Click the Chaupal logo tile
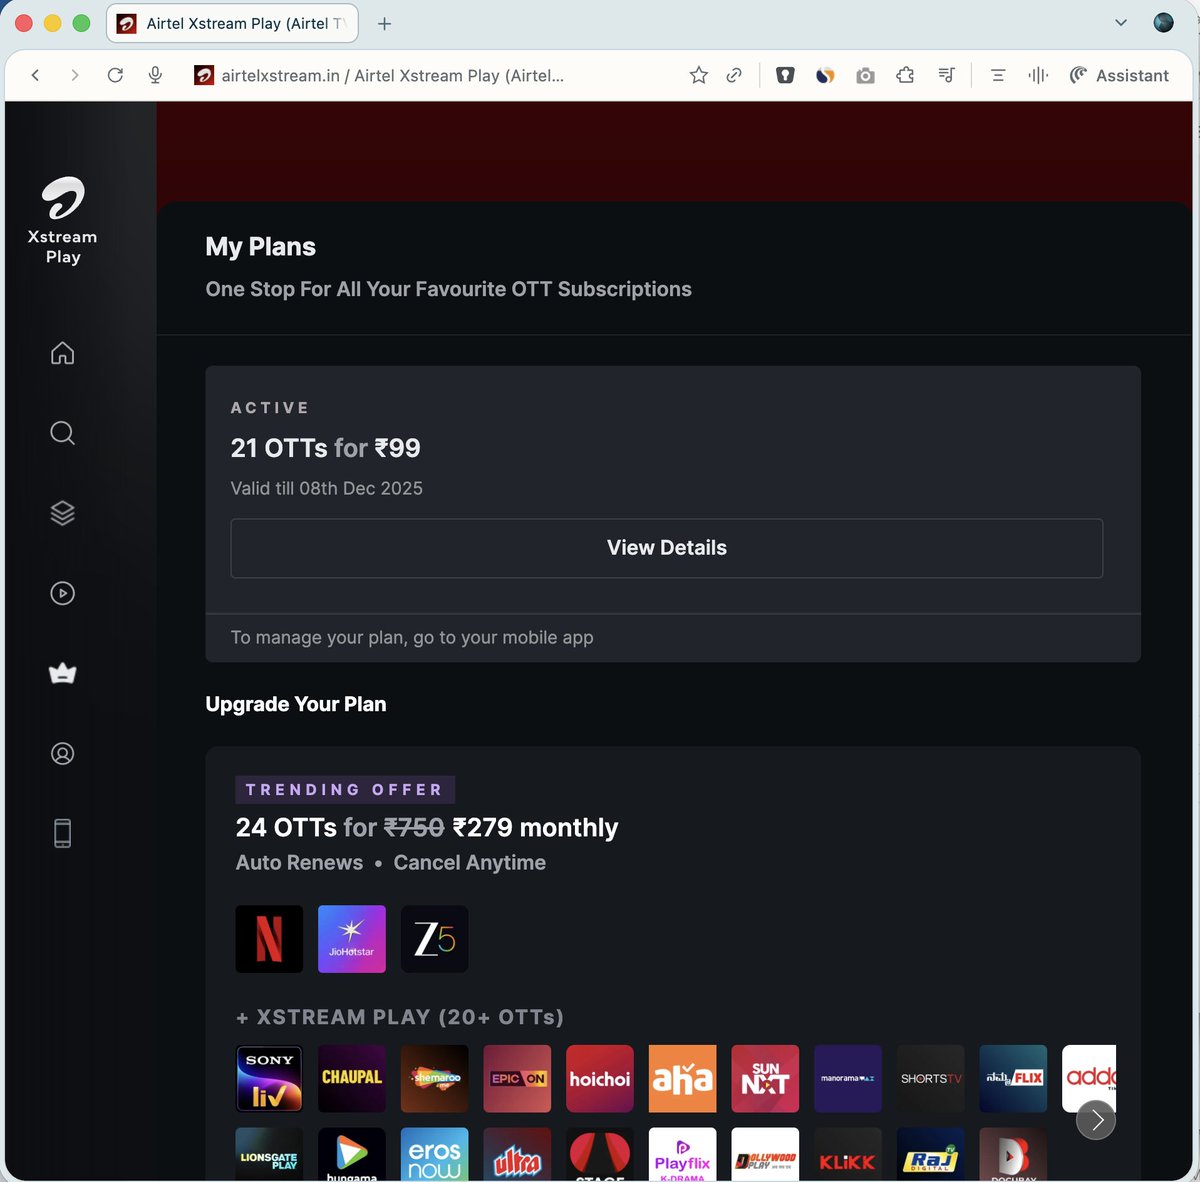This screenshot has width=1200, height=1182. 352,1079
